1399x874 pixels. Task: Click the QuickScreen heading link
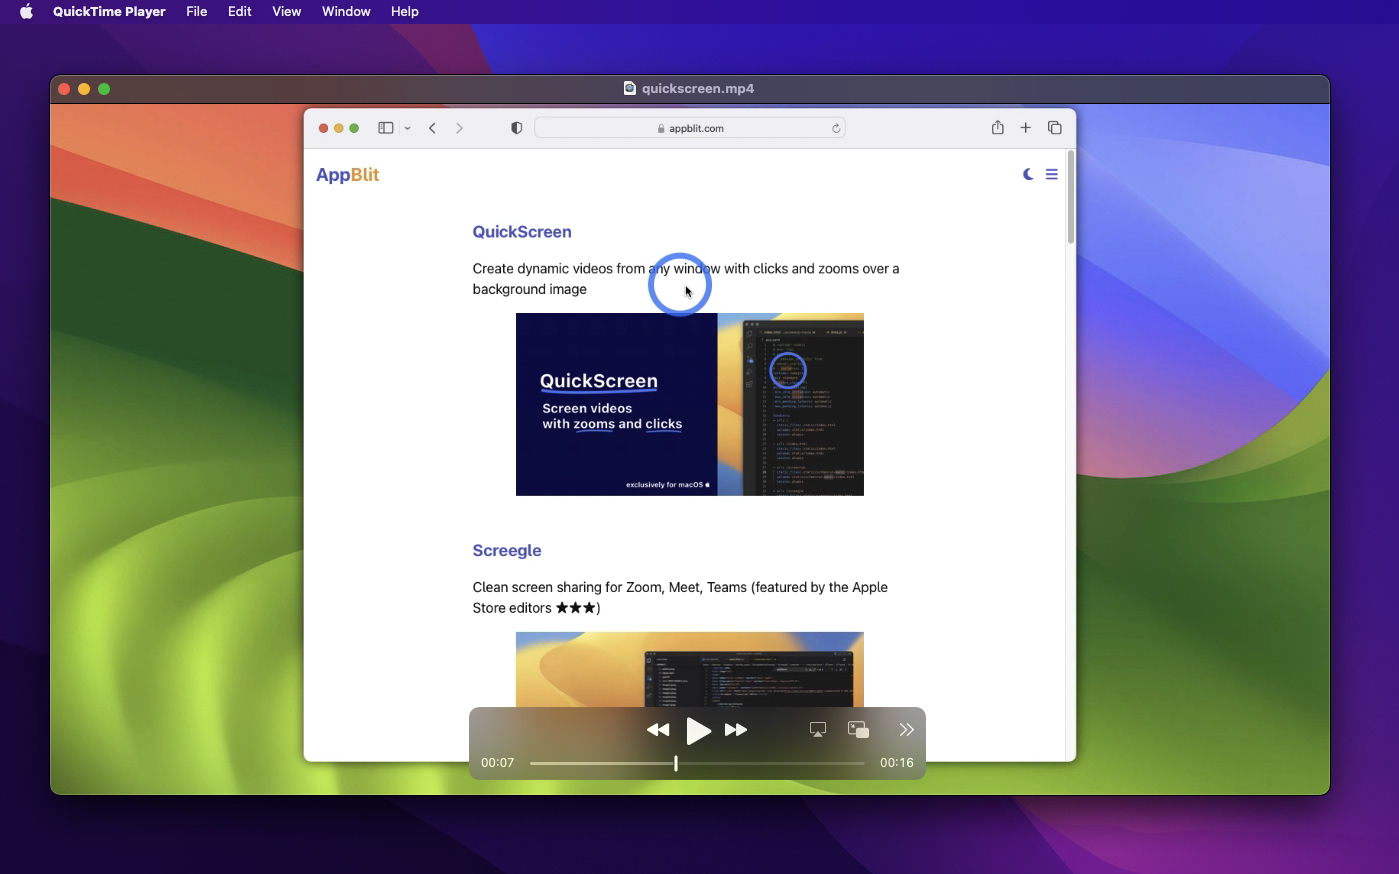click(522, 231)
